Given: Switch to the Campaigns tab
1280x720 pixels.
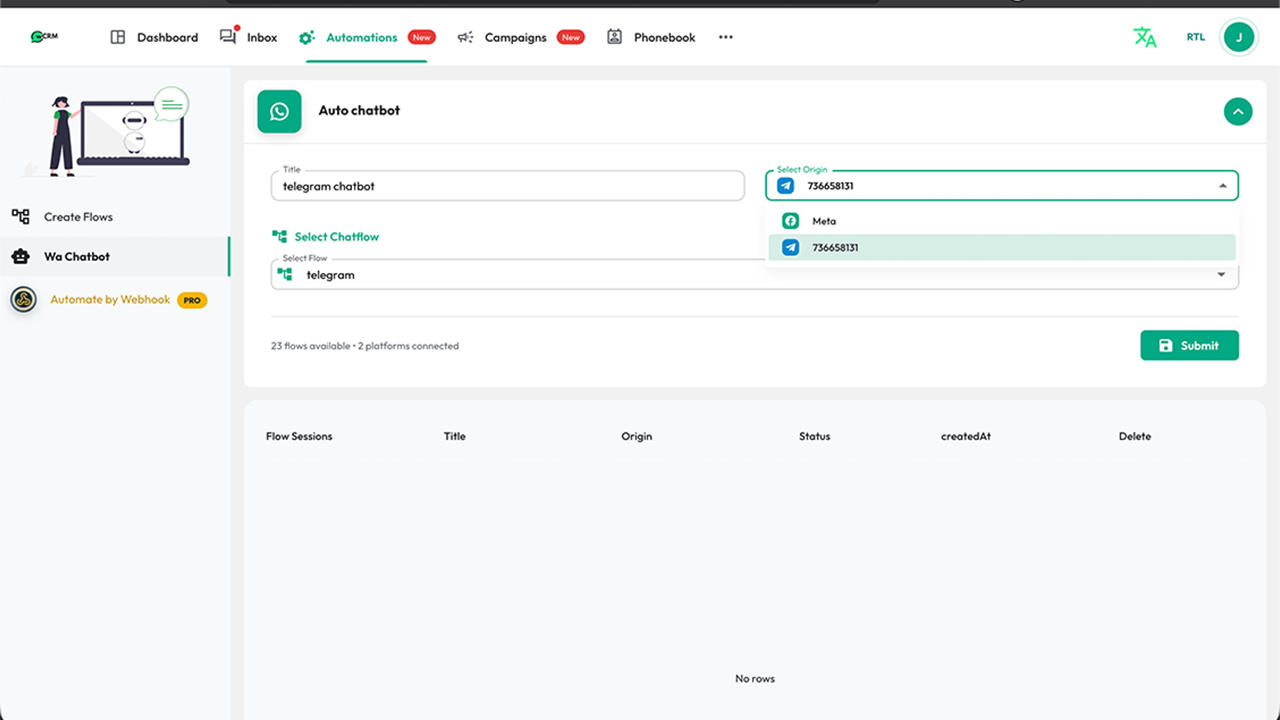Looking at the screenshot, I should coord(520,38).
